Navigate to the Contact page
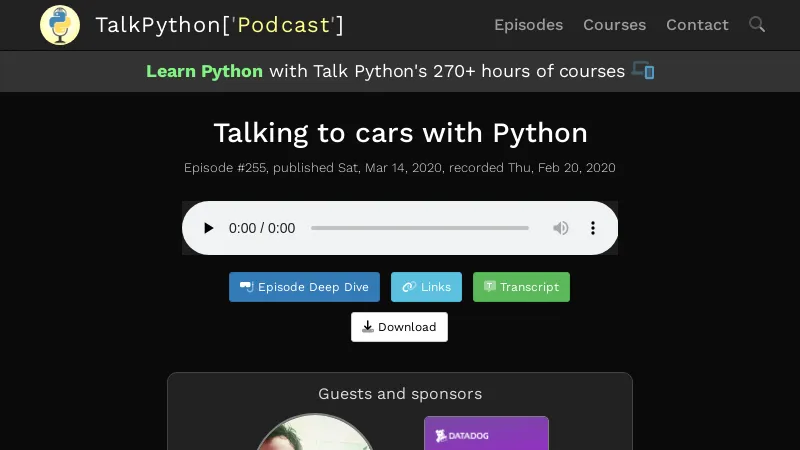This screenshot has height=450, width=800. pos(697,25)
